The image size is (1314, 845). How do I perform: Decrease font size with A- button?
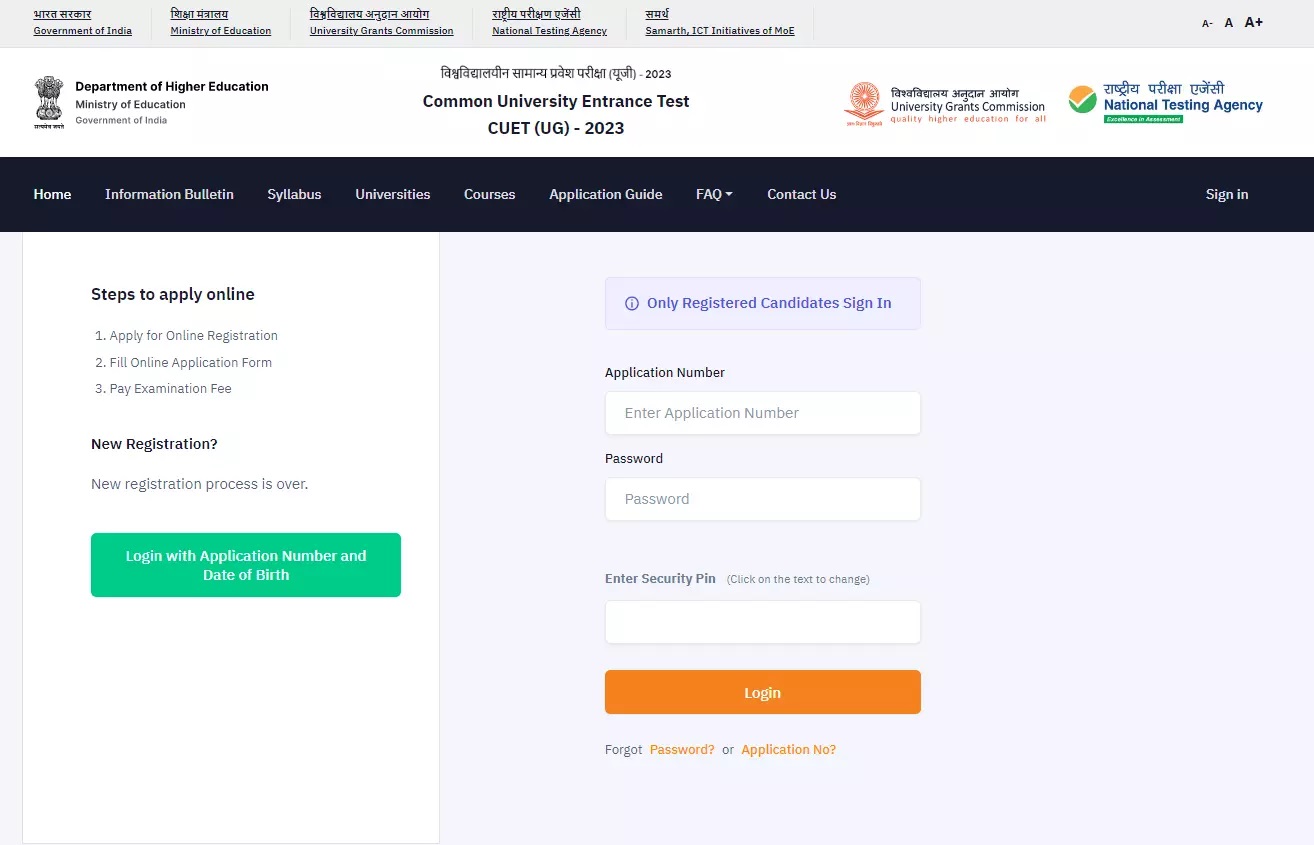click(1207, 23)
